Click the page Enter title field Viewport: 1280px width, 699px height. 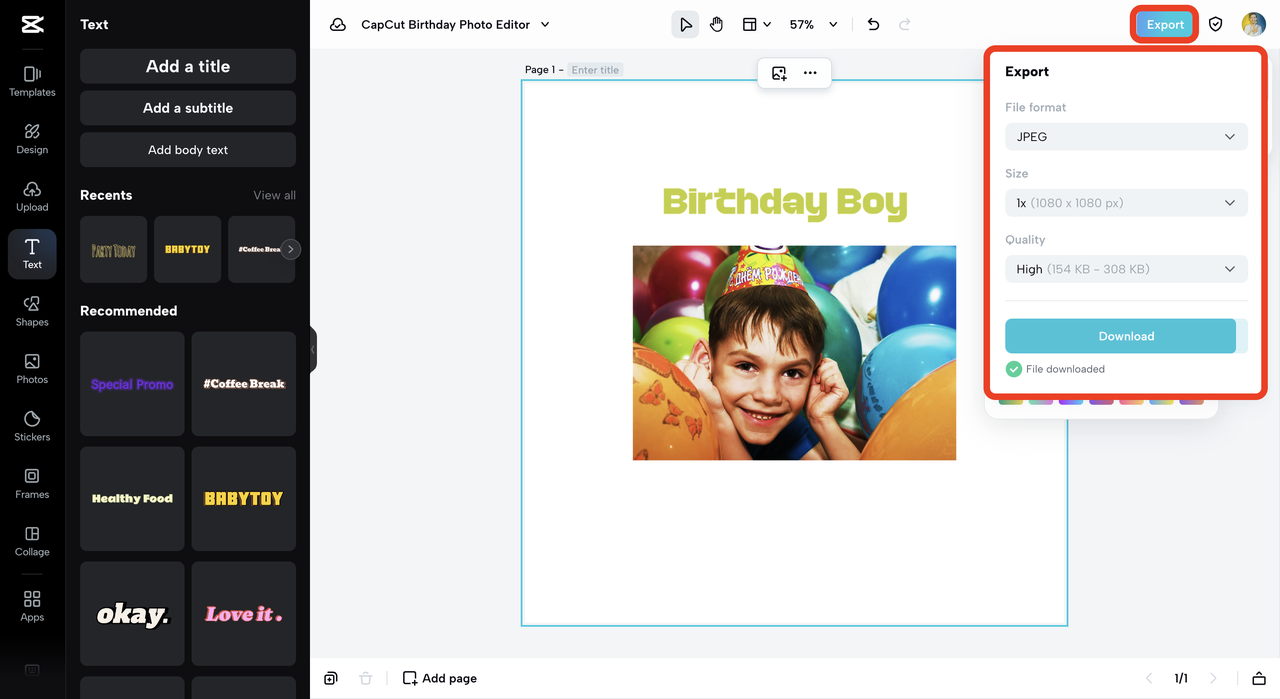pyautogui.click(x=595, y=70)
